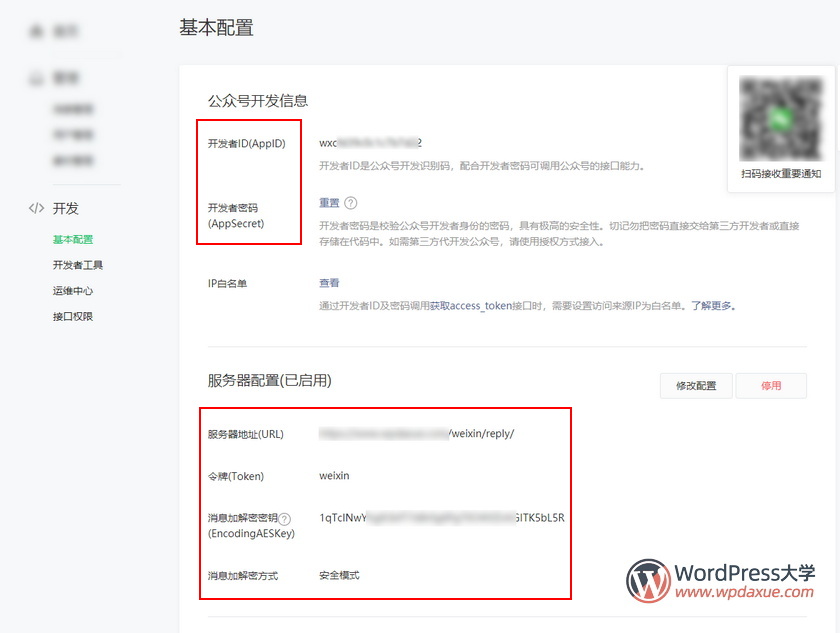Click the 基本配置 page title
This screenshot has width=840, height=633.
click(x=216, y=27)
